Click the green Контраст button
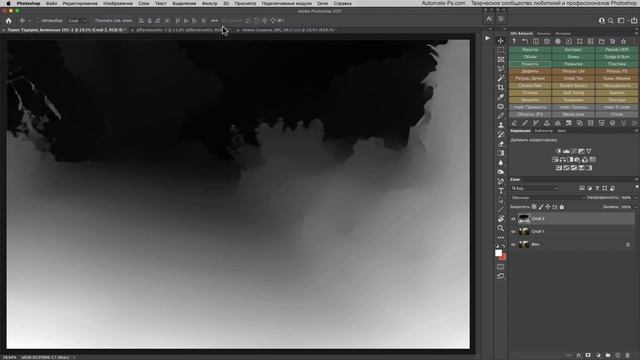The width and height of the screenshot is (640, 360). click(x=573, y=49)
